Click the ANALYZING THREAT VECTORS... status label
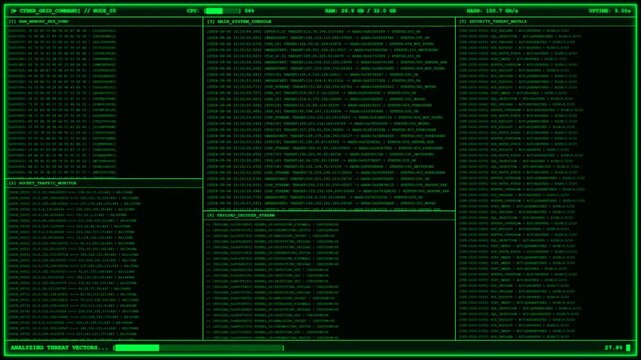The height and width of the screenshot is (360, 641). [x=59, y=348]
